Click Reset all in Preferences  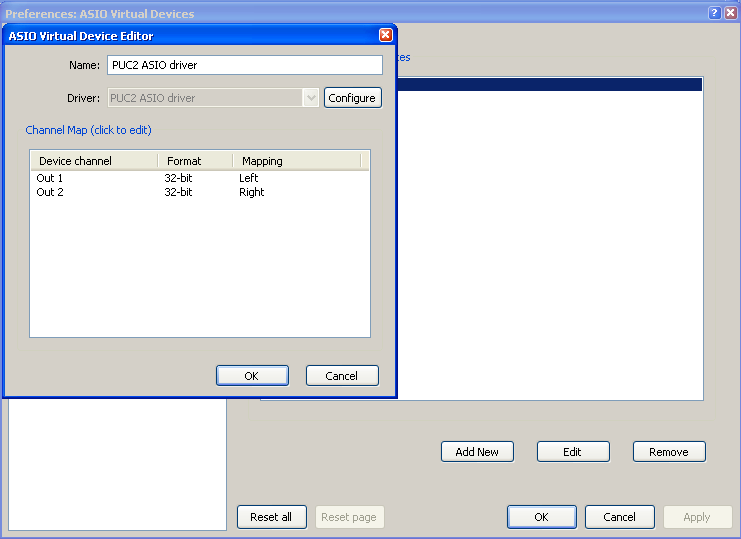click(x=271, y=517)
